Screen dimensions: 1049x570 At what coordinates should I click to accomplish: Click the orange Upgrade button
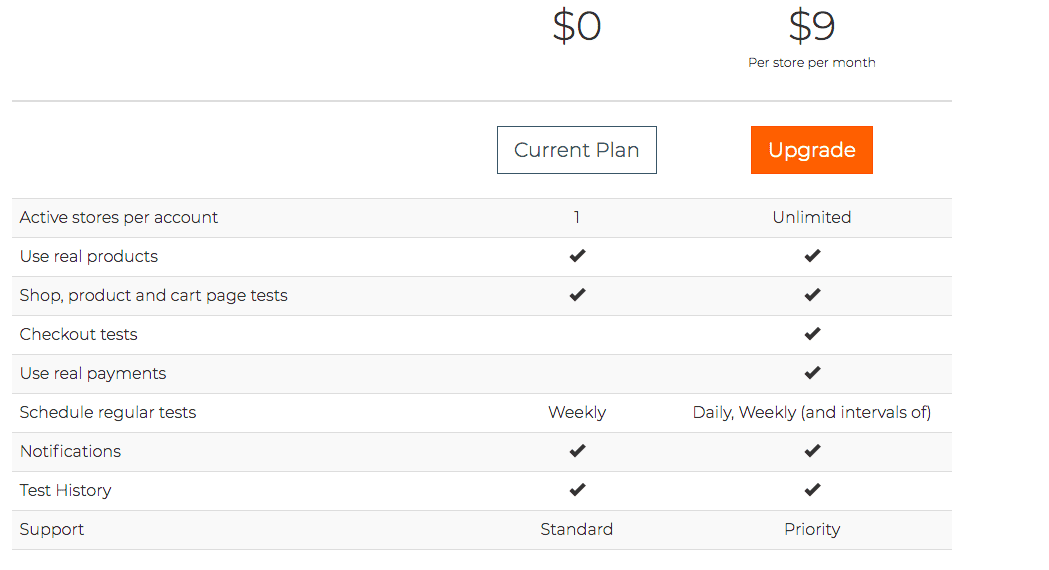pos(812,150)
